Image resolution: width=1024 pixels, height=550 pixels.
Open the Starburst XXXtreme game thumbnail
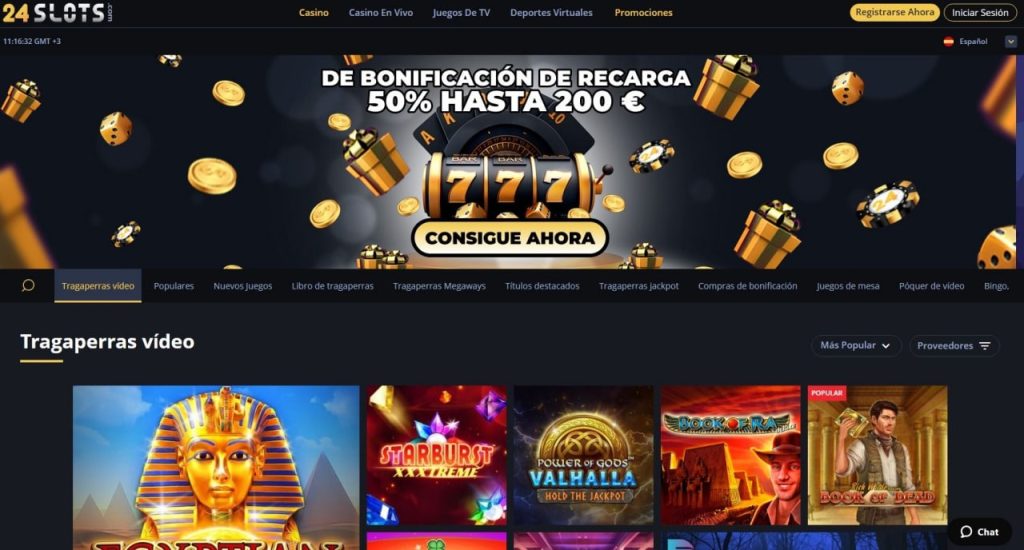click(436, 455)
